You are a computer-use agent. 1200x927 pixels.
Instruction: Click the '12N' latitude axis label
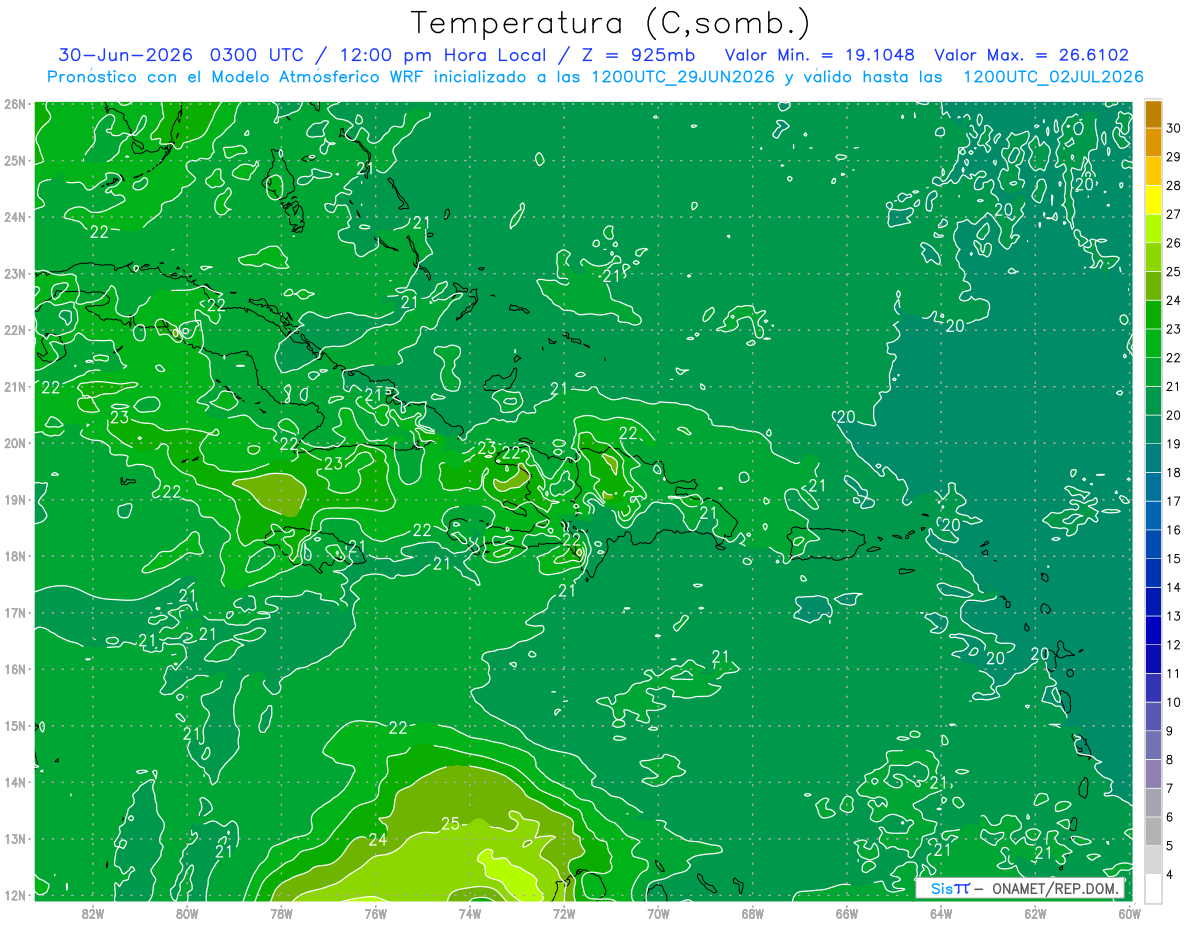[x=15, y=895]
